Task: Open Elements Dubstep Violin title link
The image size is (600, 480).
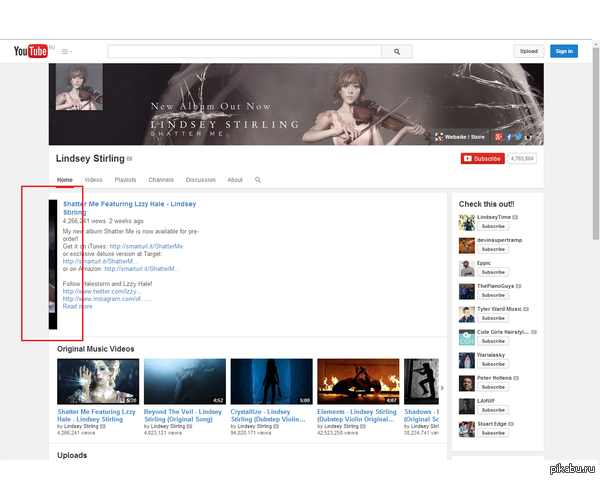Action: pos(357,415)
